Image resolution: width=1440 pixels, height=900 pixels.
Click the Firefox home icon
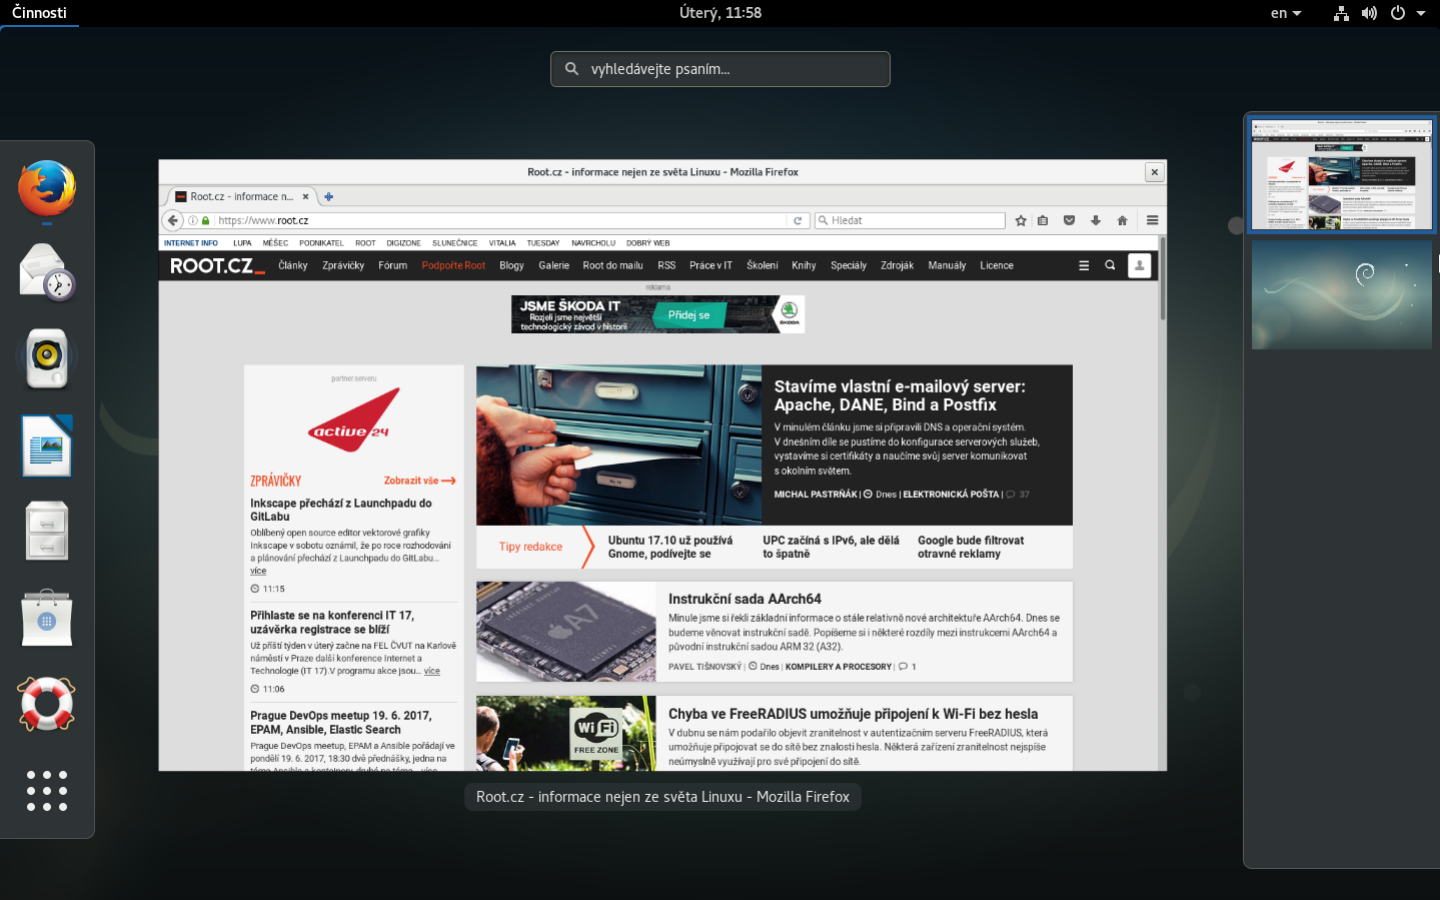pyautogui.click(x=1122, y=221)
